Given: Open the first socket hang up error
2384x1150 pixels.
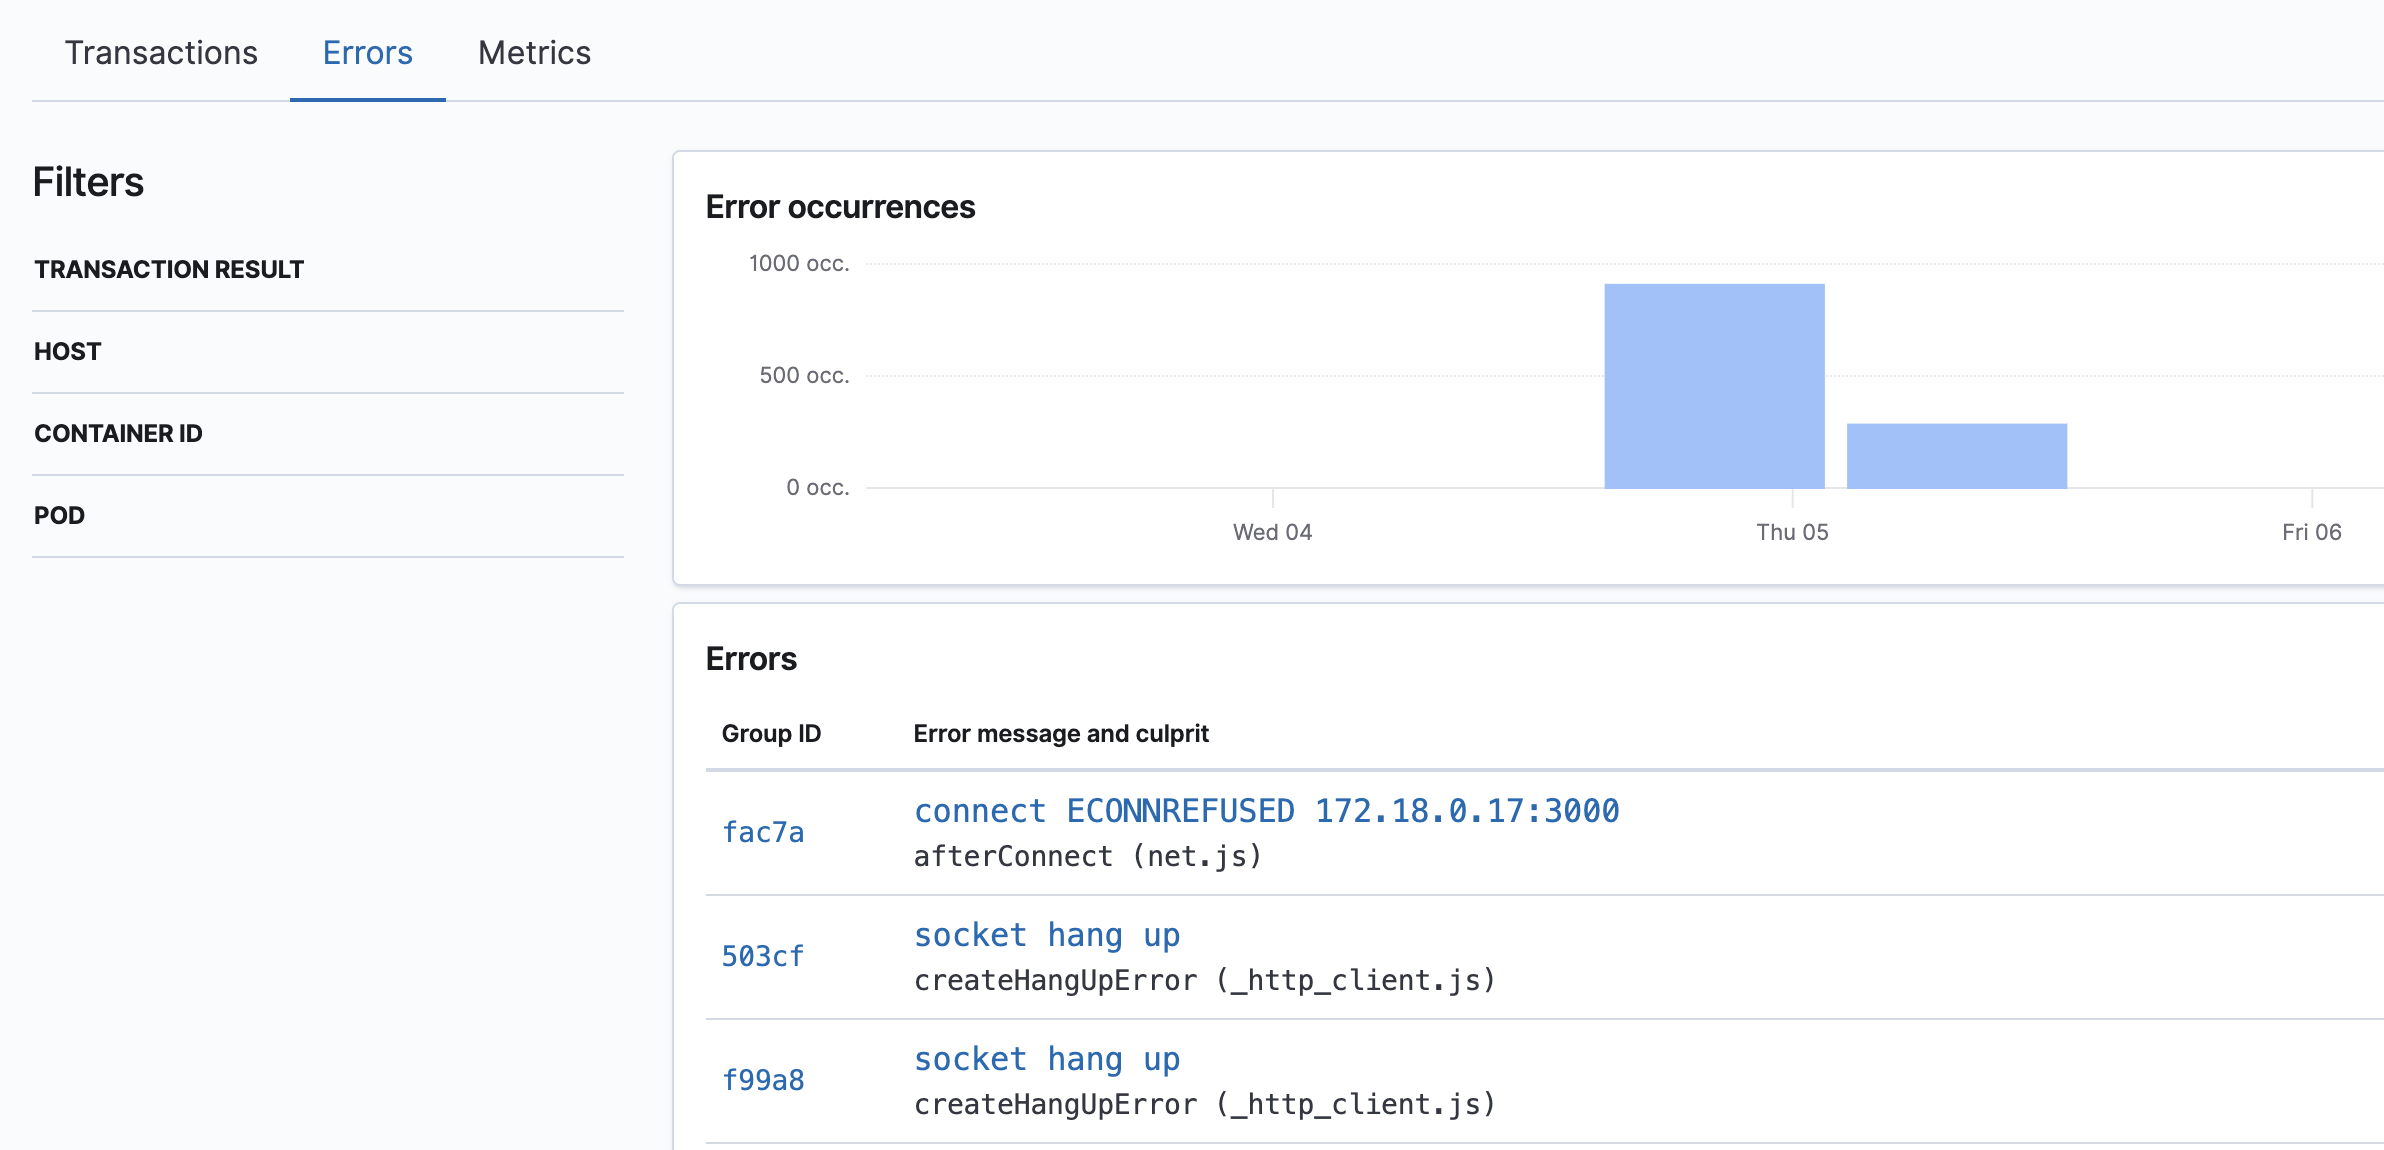Looking at the screenshot, I should (1046, 934).
